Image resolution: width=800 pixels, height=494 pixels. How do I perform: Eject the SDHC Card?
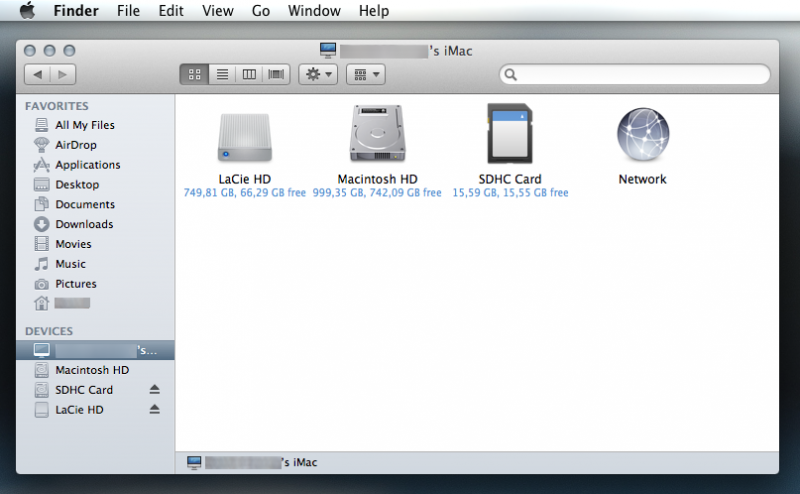click(x=155, y=390)
